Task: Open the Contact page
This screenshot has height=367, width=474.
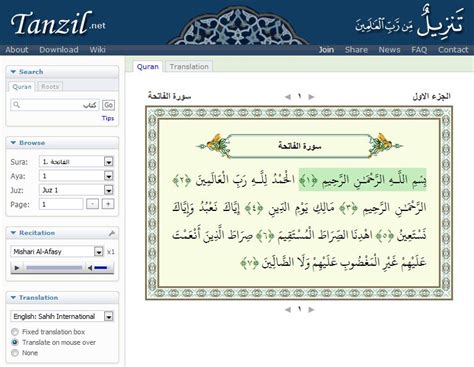Action: 453,50
